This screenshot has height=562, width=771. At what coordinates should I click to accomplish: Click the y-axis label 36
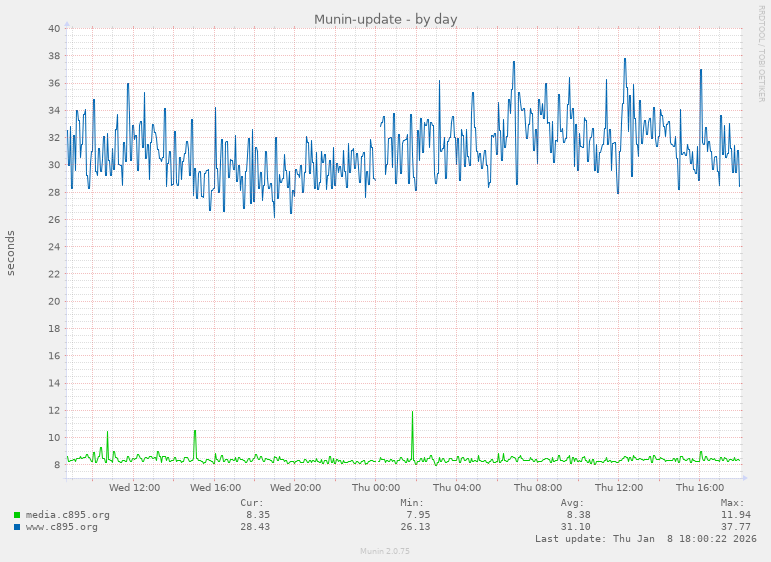[54, 83]
